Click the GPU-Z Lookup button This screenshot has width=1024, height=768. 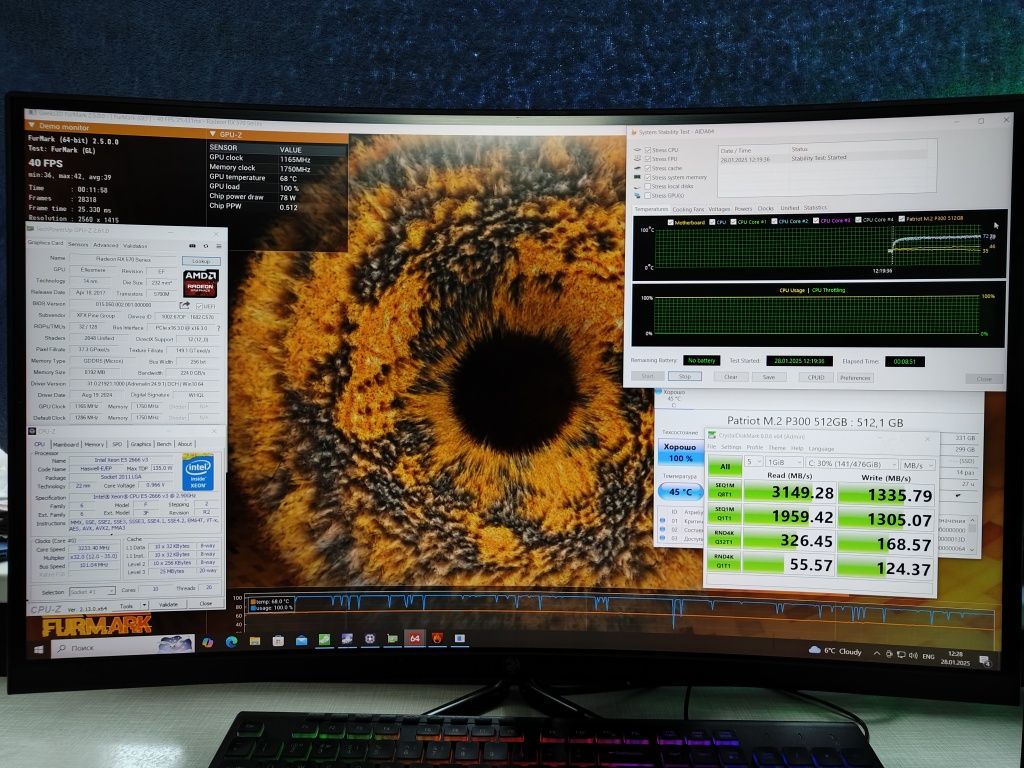pos(201,261)
